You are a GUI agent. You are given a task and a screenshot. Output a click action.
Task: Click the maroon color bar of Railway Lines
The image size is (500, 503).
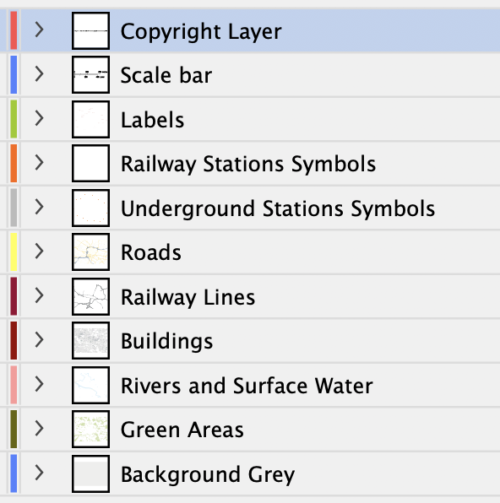14,296
